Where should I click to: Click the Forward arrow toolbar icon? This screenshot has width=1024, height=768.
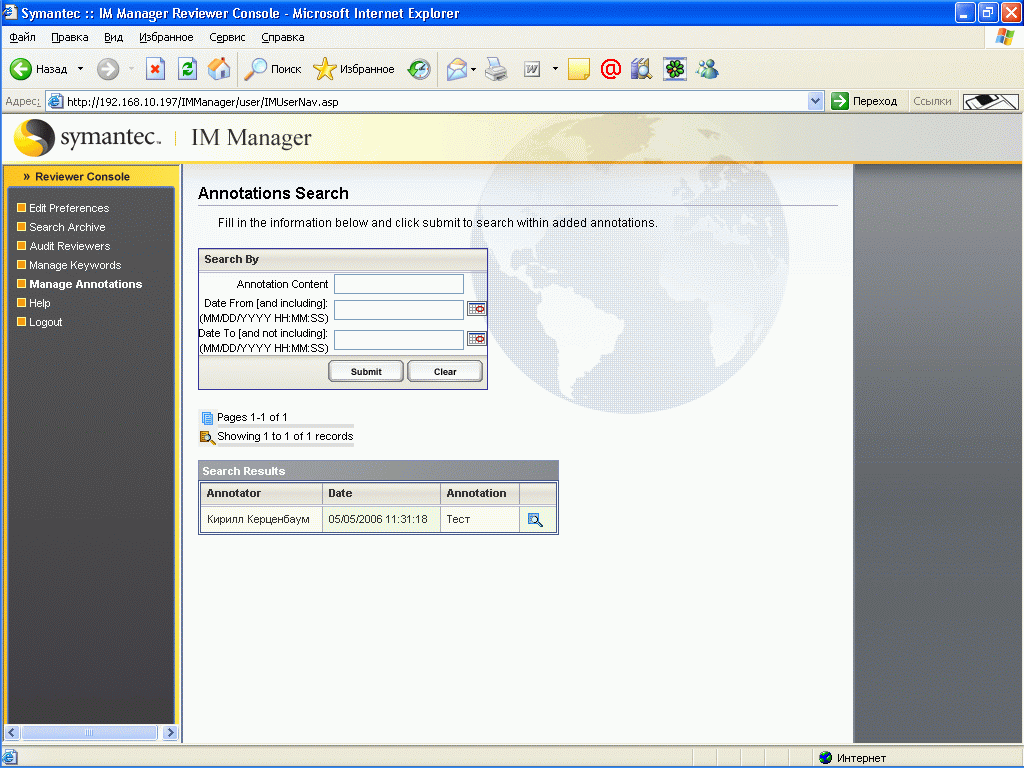[x=108, y=69]
